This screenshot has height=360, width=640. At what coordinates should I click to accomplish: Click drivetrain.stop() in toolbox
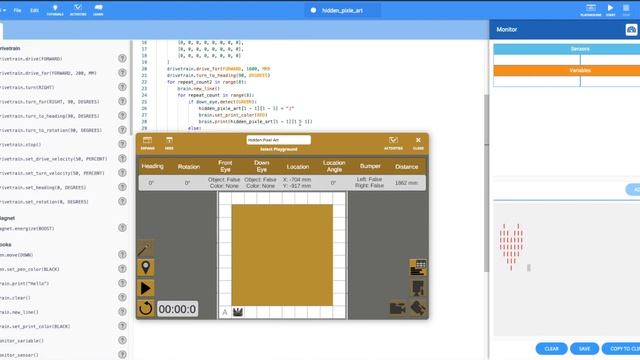coord(20,144)
